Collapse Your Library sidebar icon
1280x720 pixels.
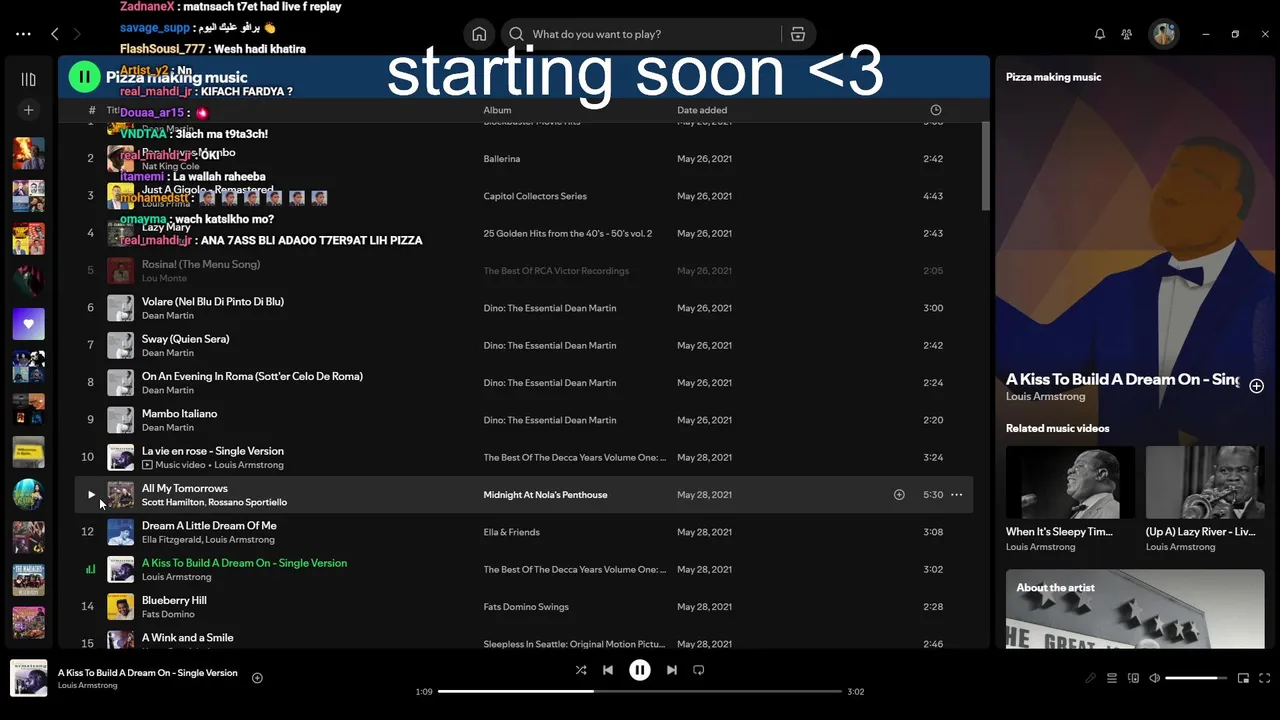[x=29, y=79]
